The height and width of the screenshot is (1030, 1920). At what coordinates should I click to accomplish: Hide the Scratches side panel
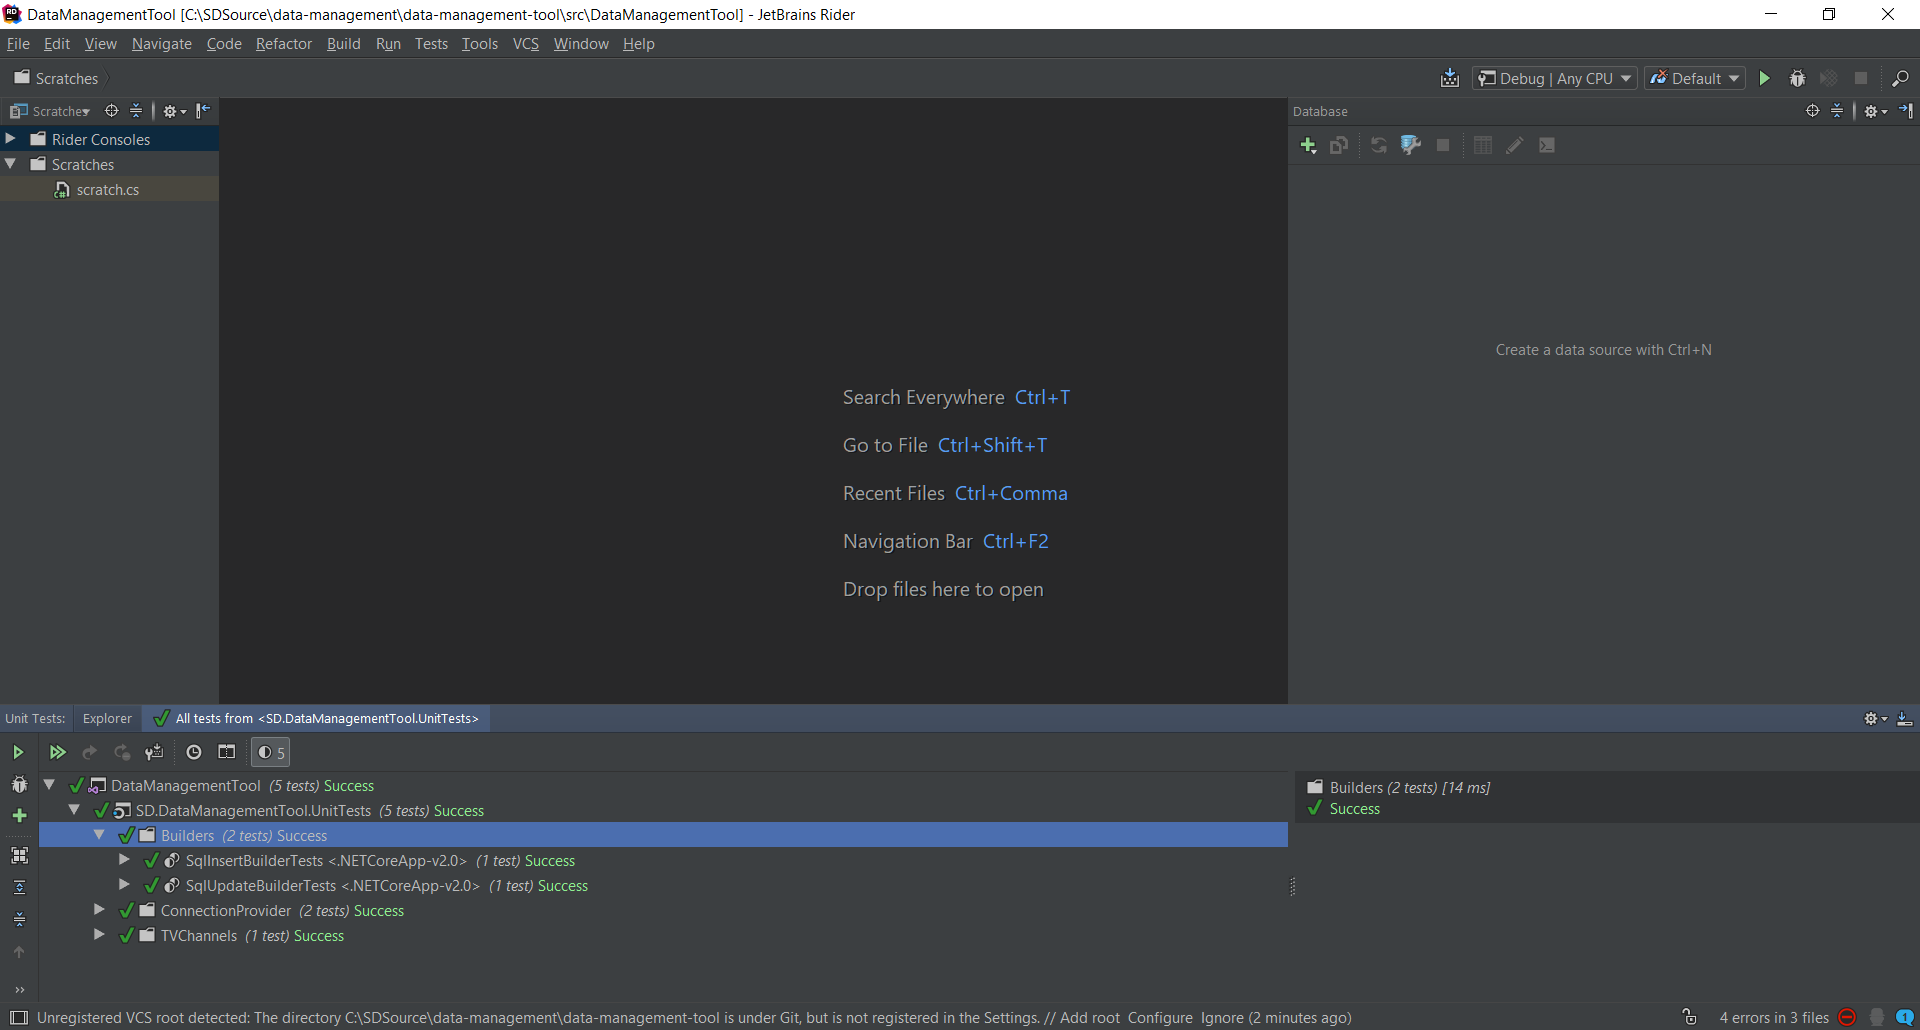pos(203,111)
